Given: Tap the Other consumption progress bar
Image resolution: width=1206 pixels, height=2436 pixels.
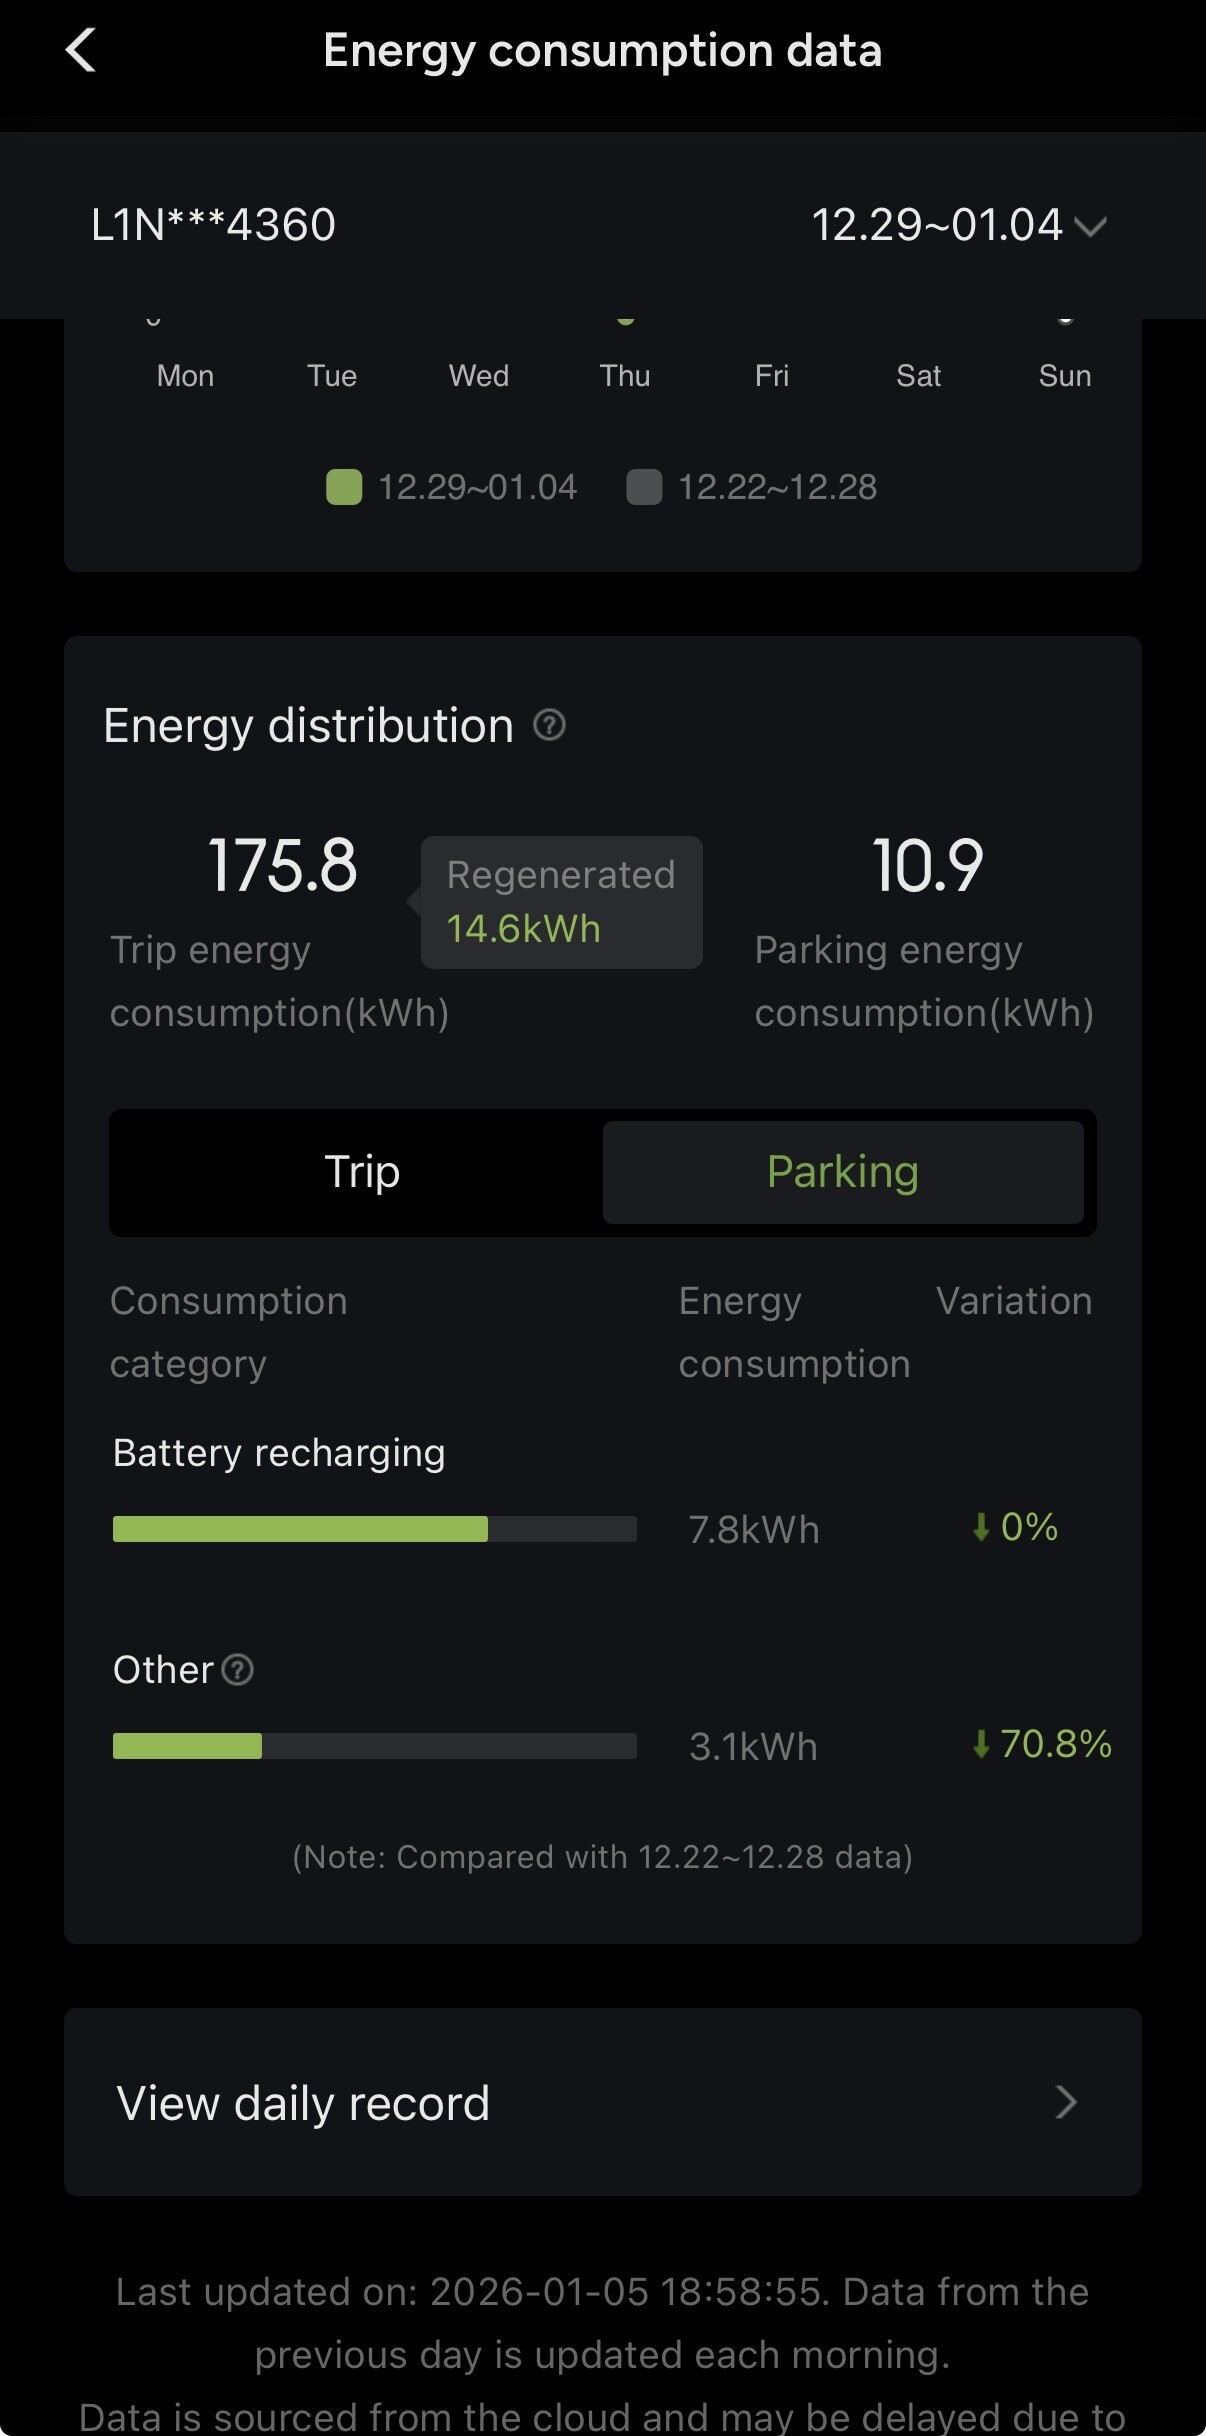Looking at the screenshot, I should pyautogui.click(x=374, y=1746).
